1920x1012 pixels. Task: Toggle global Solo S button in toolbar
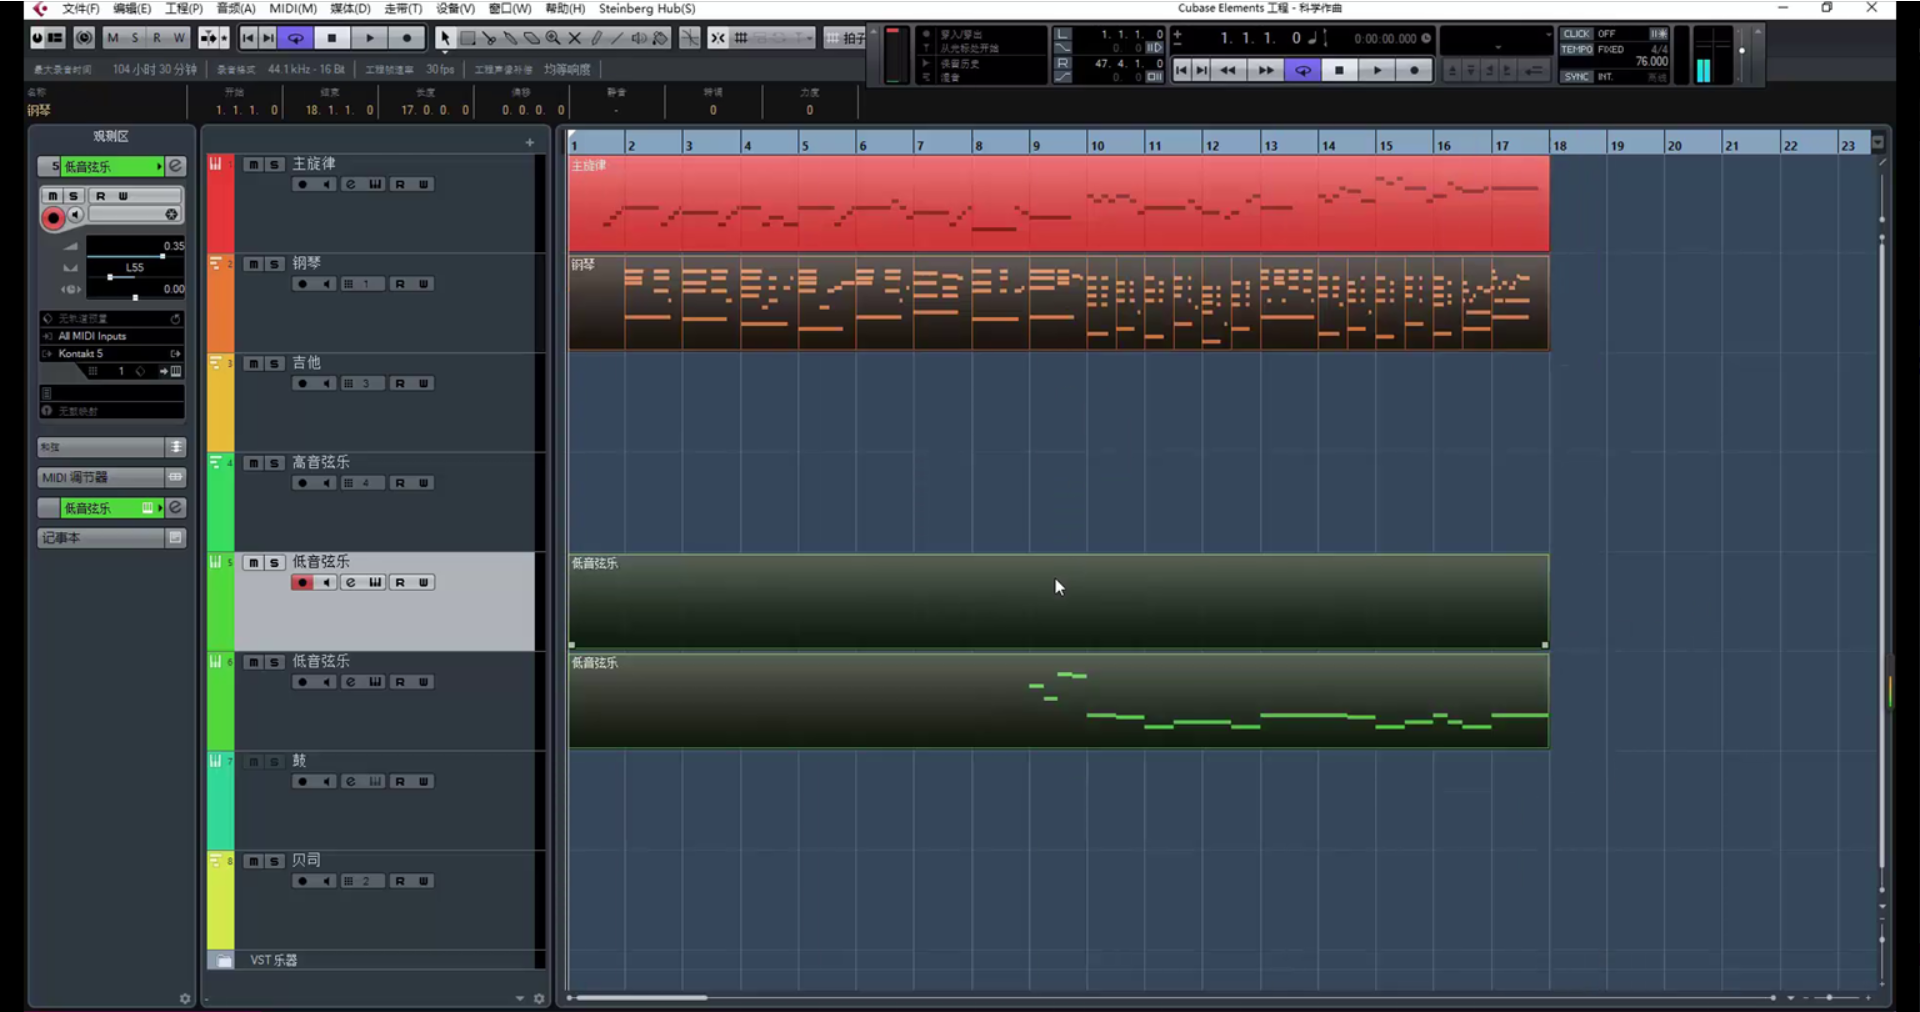click(135, 38)
